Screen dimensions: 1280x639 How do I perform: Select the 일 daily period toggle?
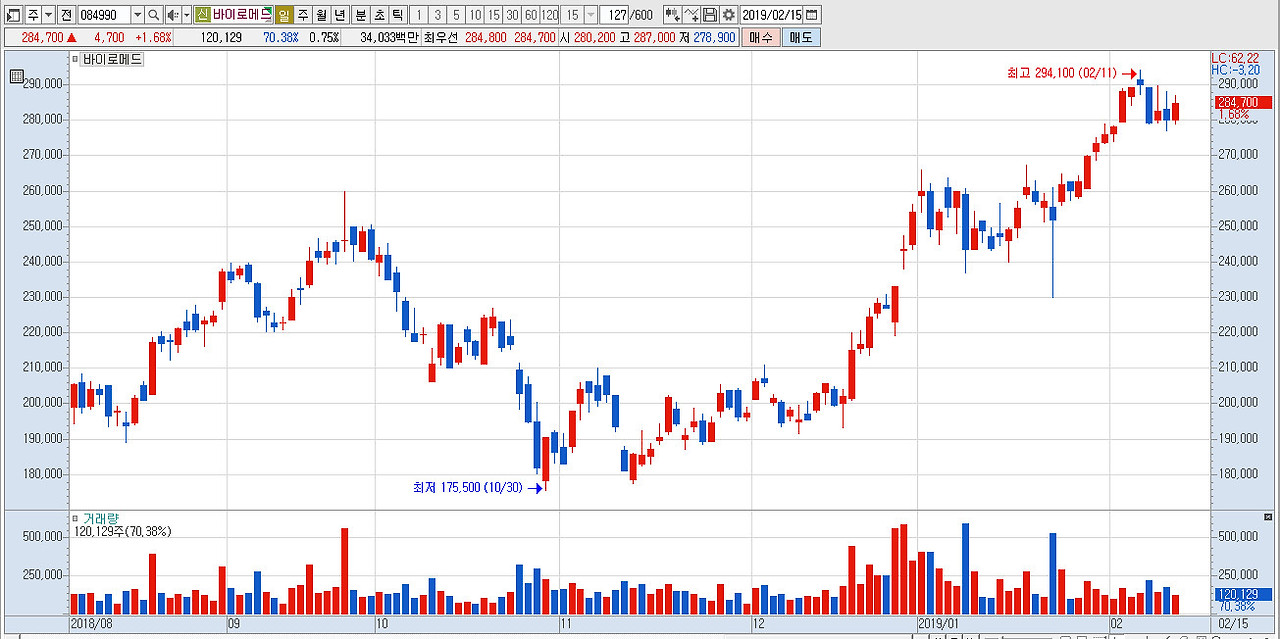pos(284,15)
